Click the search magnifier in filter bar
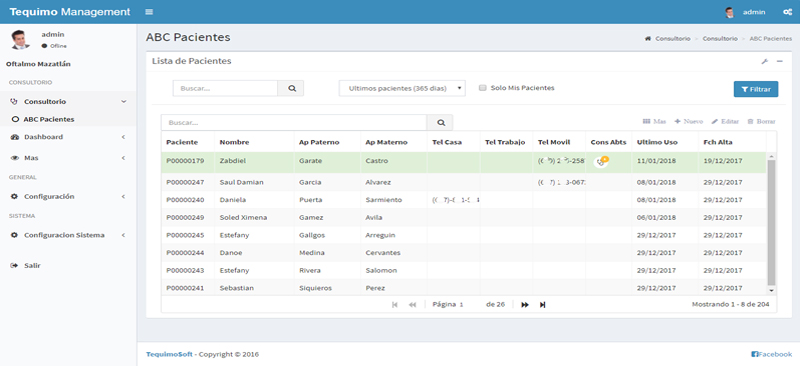The width and height of the screenshot is (800, 366). (x=291, y=88)
